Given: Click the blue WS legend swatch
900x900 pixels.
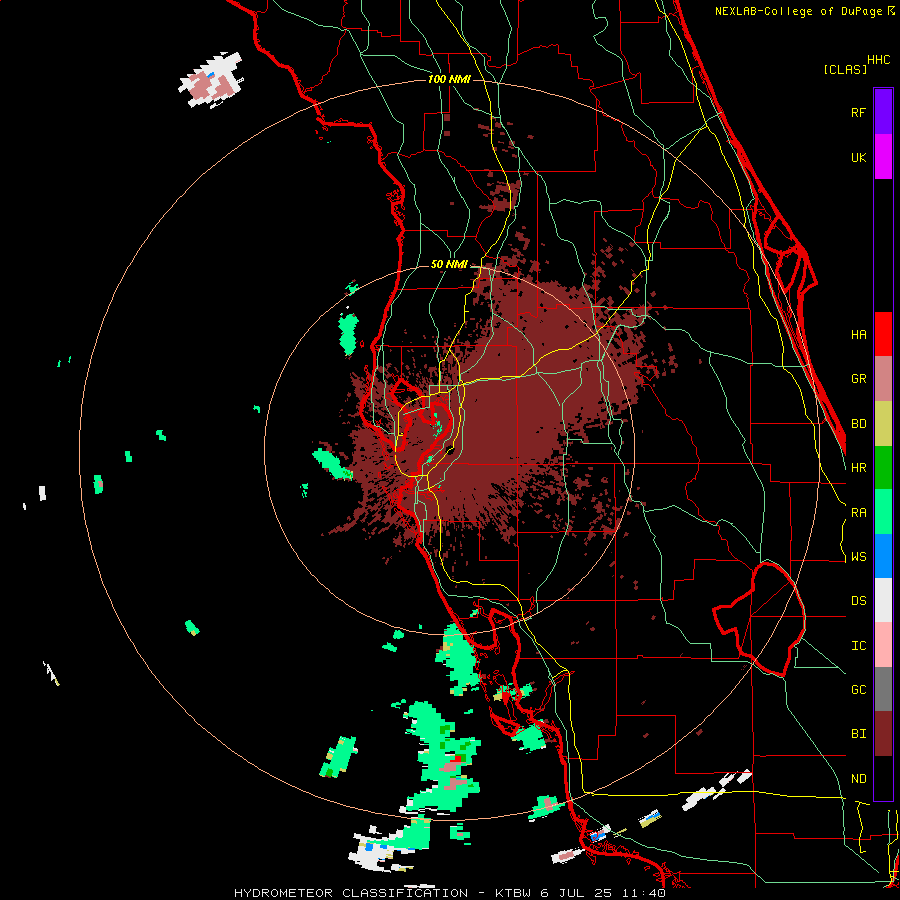Looking at the screenshot, I should (883, 556).
